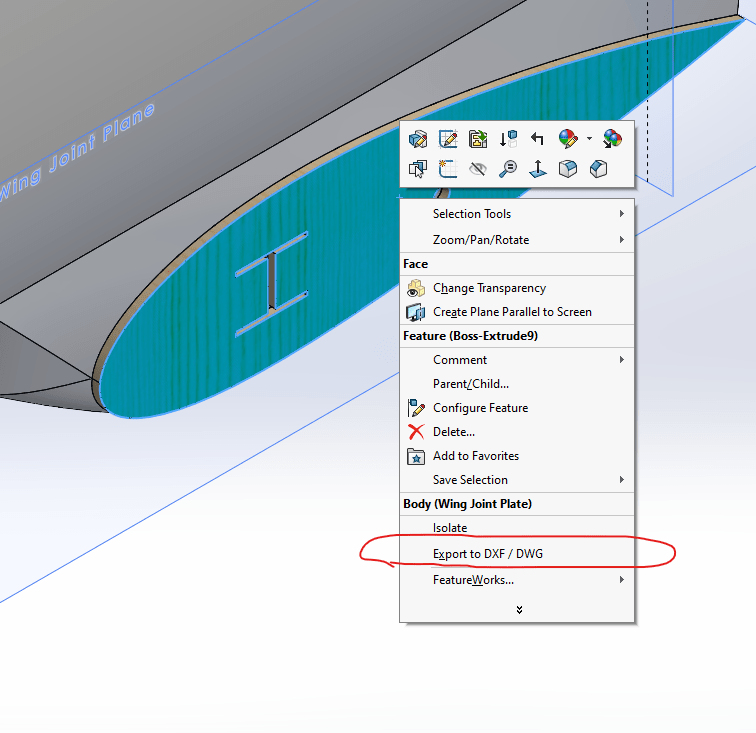Open the Appearances dropdown arrow
The height and width of the screenshot is (733, 756).
click(x=589, y=139)
